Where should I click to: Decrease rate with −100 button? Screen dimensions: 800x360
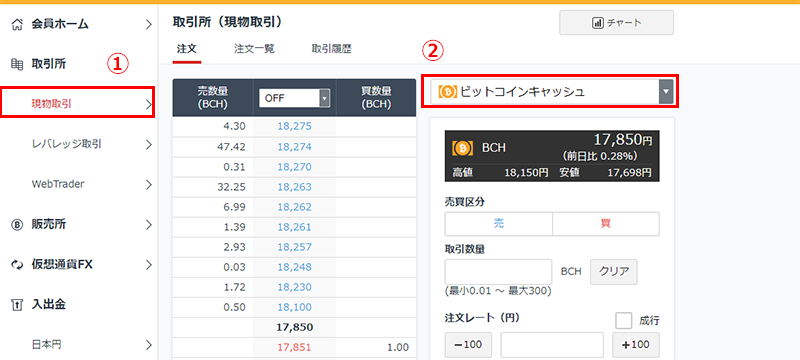point(468,345)
